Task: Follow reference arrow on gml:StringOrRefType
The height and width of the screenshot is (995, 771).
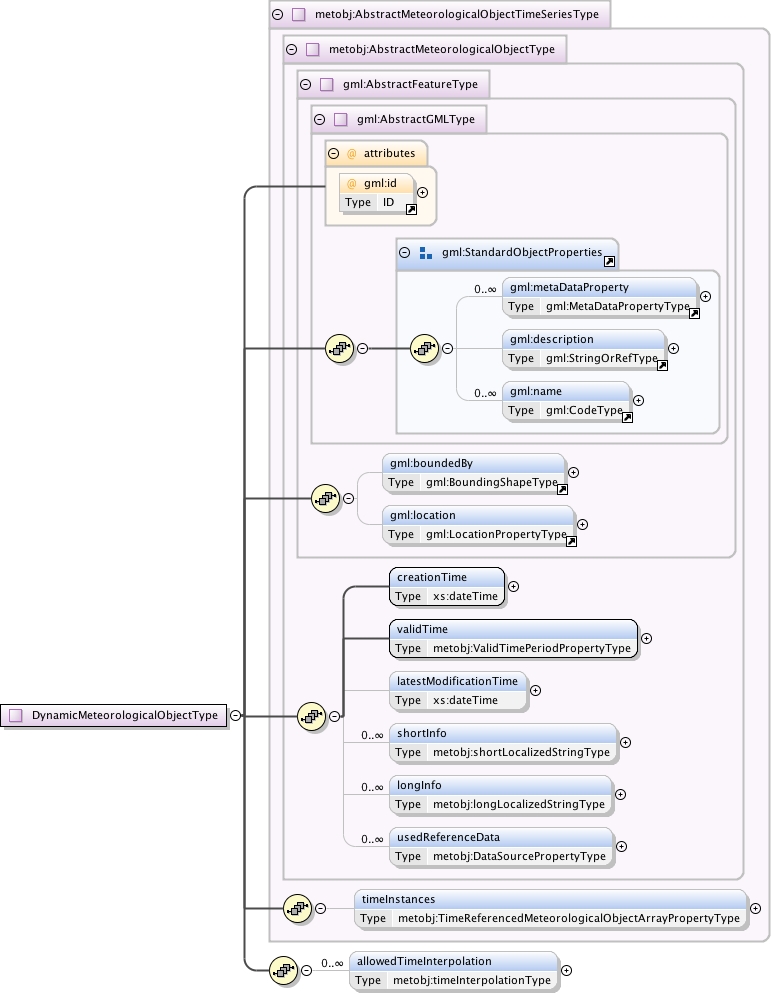Action: (662, 366)
